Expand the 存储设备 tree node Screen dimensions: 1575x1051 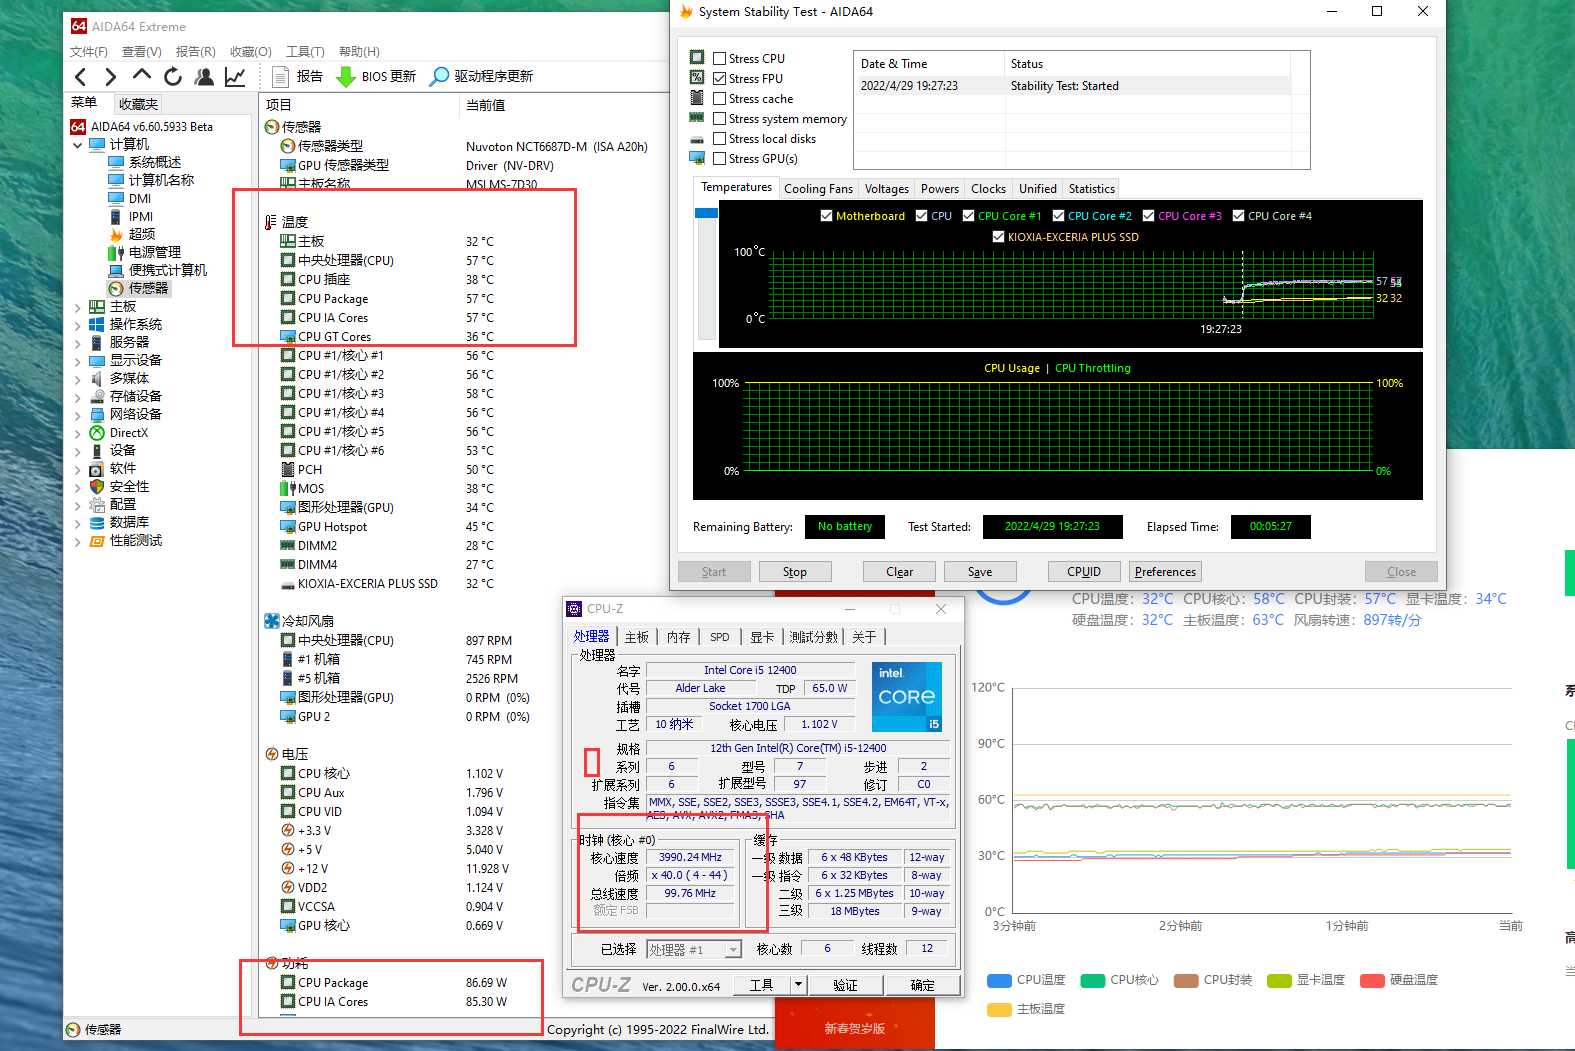coord(78,397)
